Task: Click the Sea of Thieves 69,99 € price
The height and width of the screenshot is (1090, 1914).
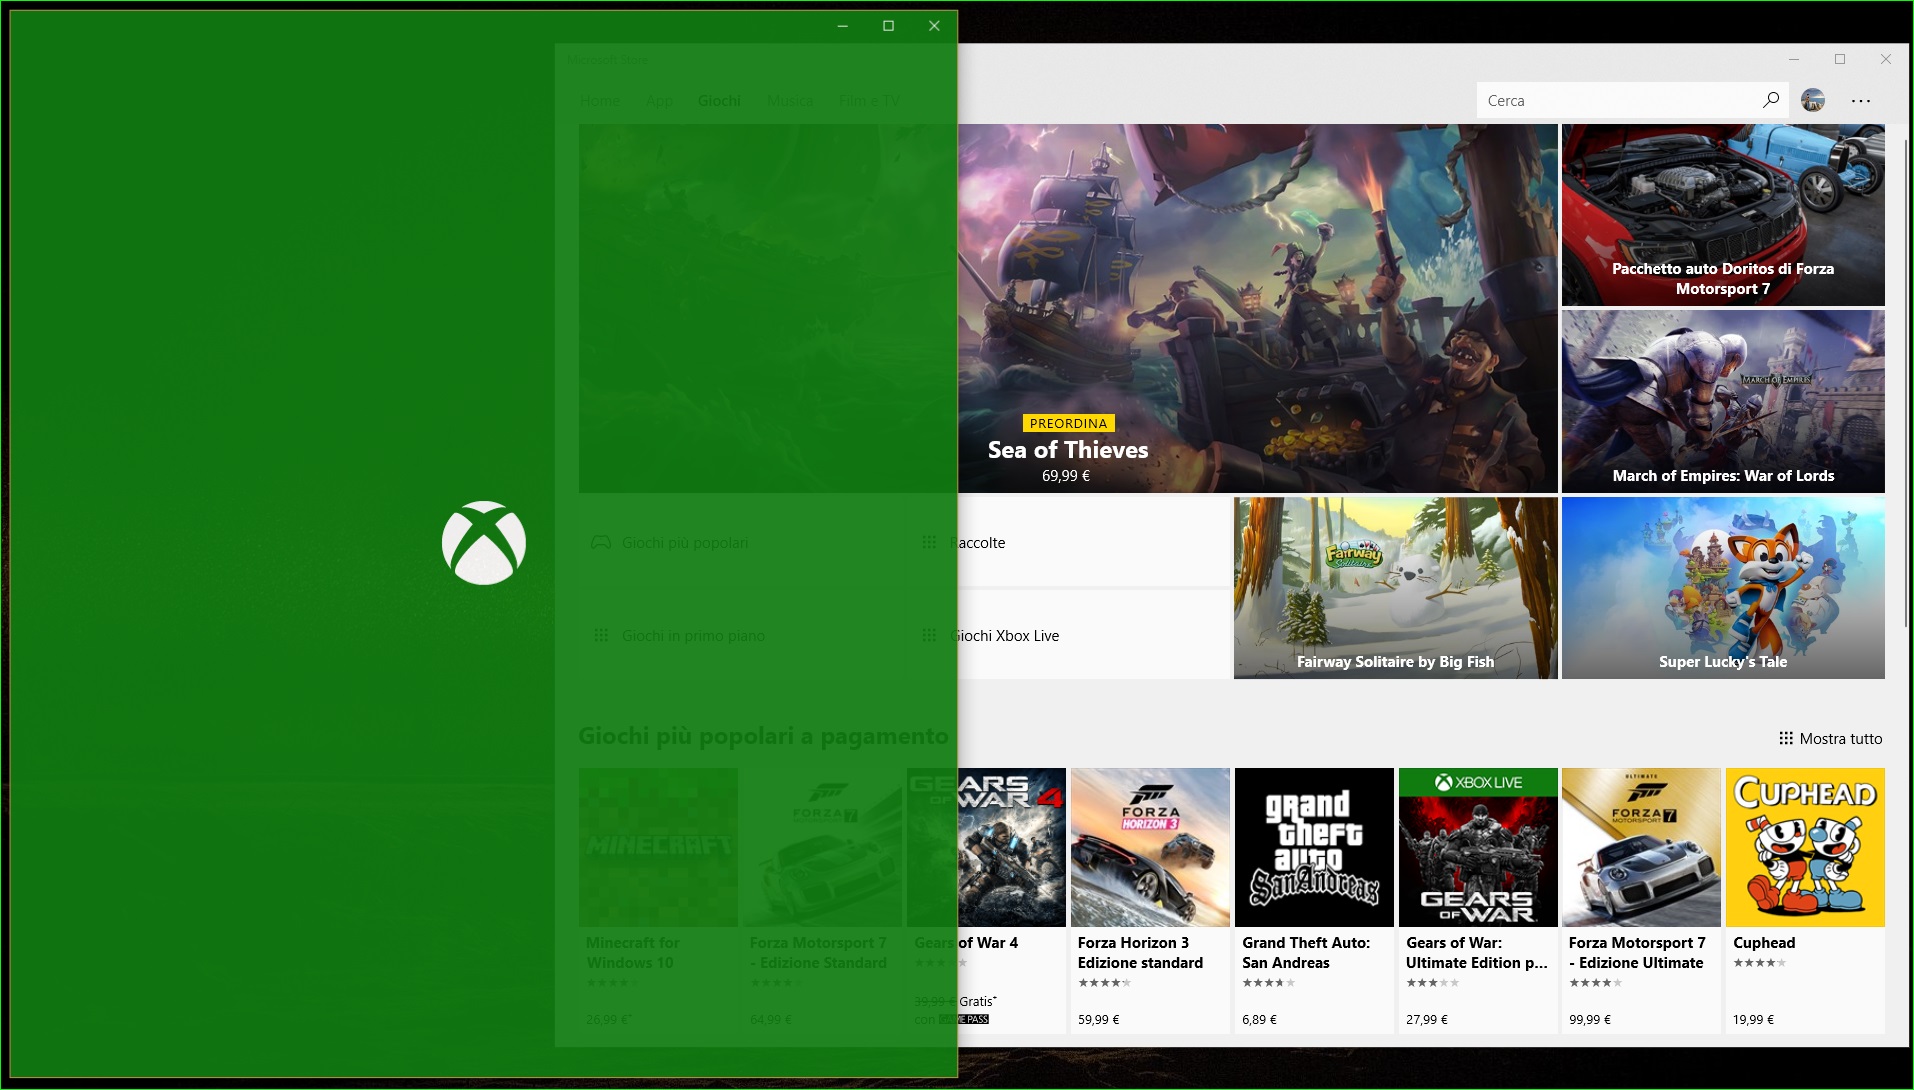Action: click(x=1066, y=476)
